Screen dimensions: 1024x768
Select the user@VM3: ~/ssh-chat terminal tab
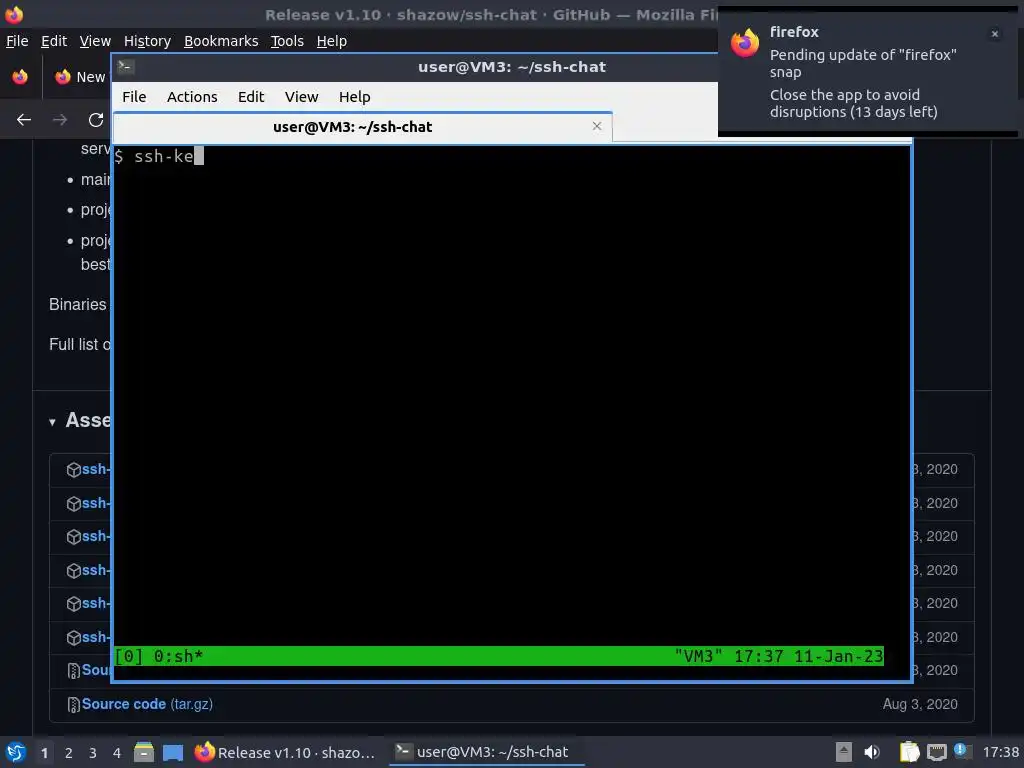362,127
